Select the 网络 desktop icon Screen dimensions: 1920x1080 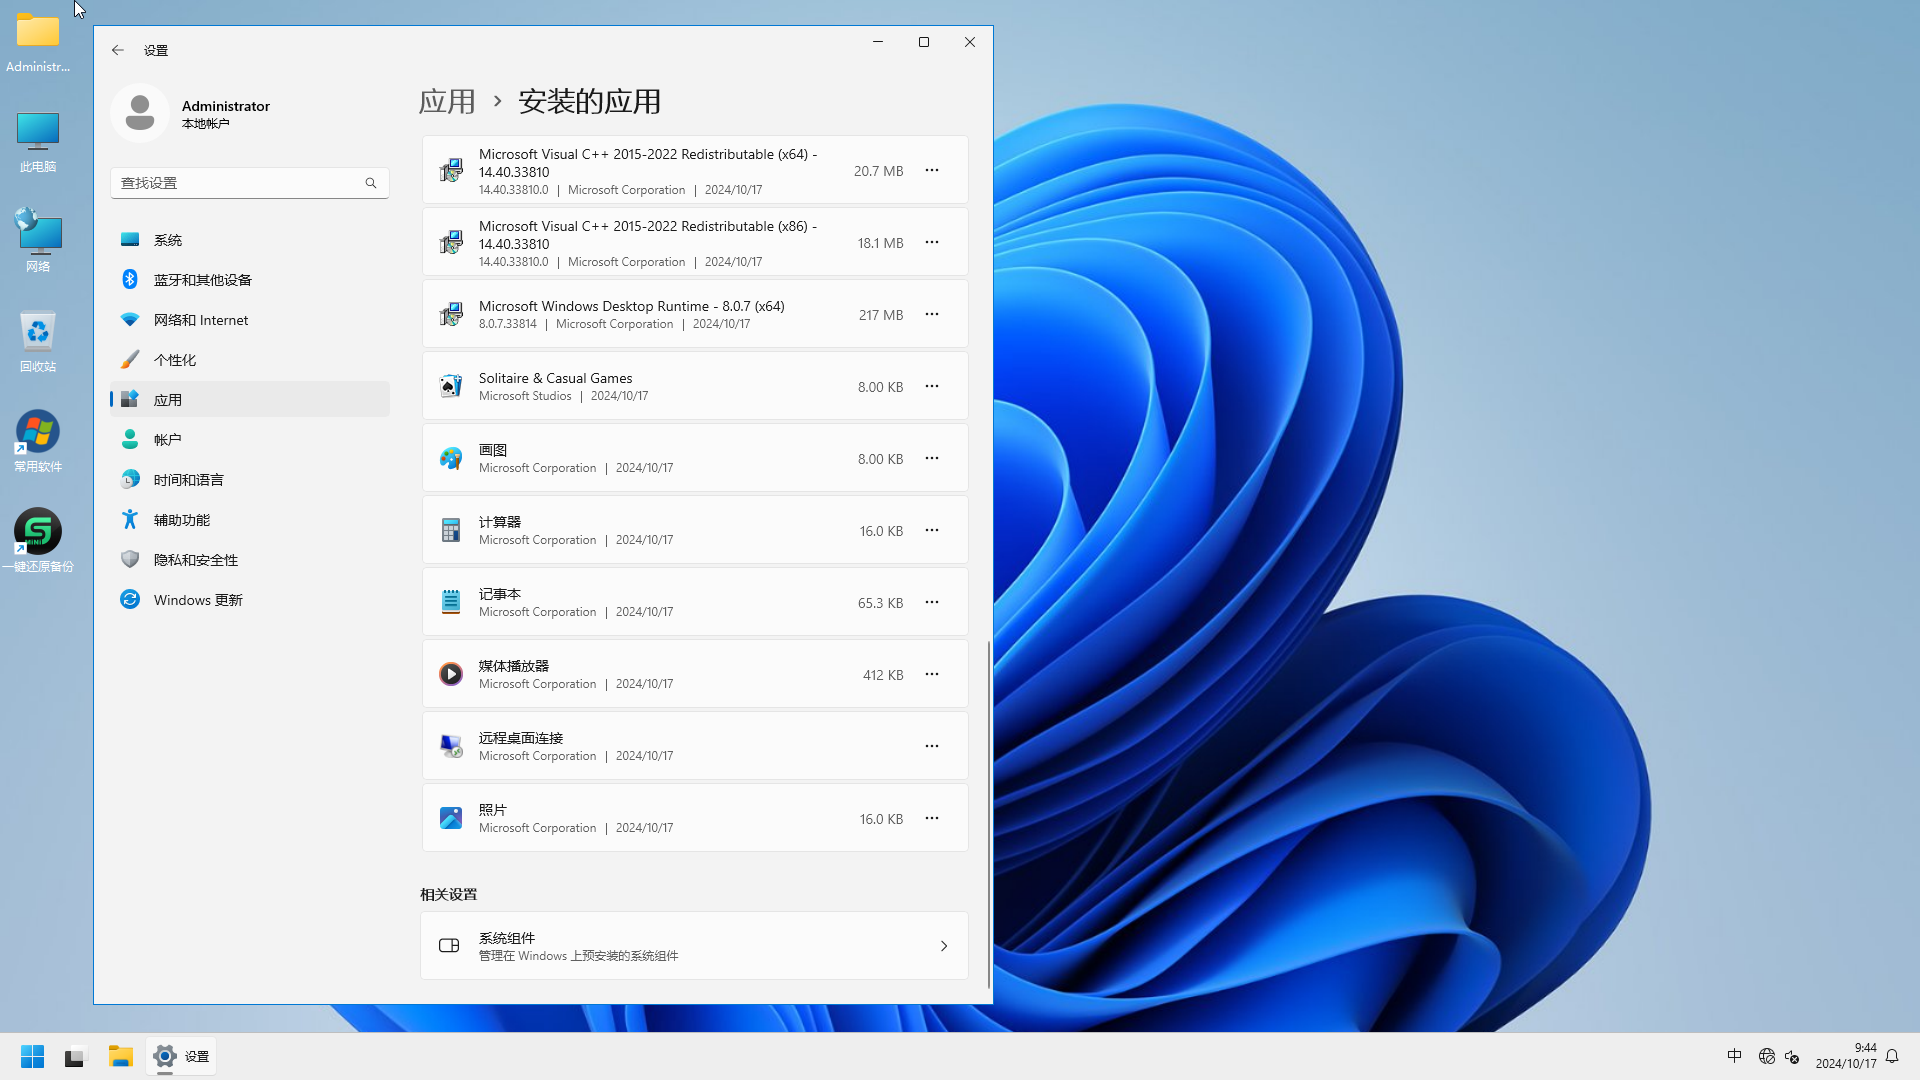(x=38, y=241)
